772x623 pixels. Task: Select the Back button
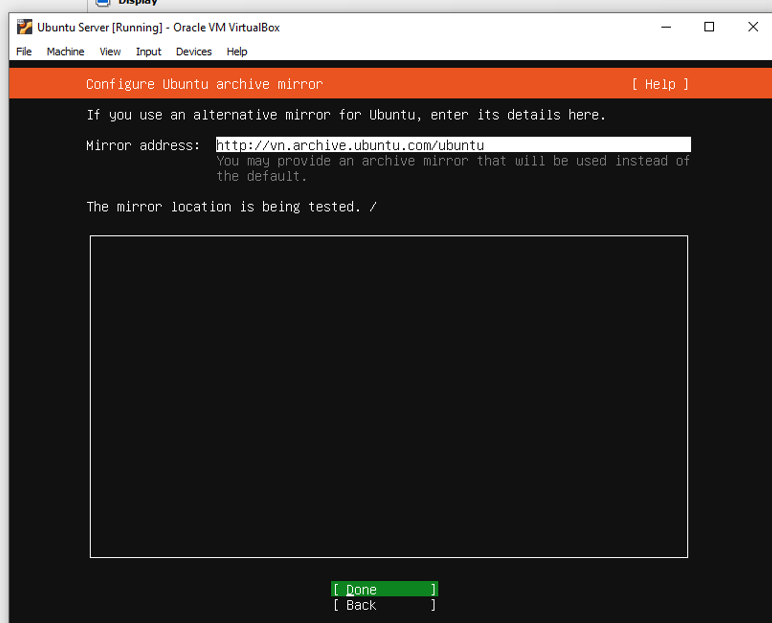(384, 605)
